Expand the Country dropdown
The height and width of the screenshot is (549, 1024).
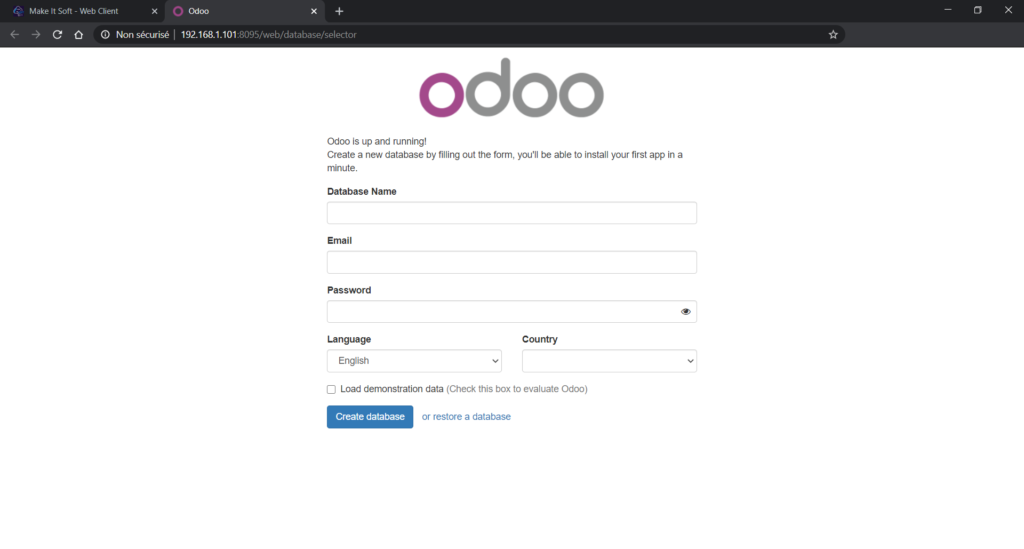tap(609, 361)
